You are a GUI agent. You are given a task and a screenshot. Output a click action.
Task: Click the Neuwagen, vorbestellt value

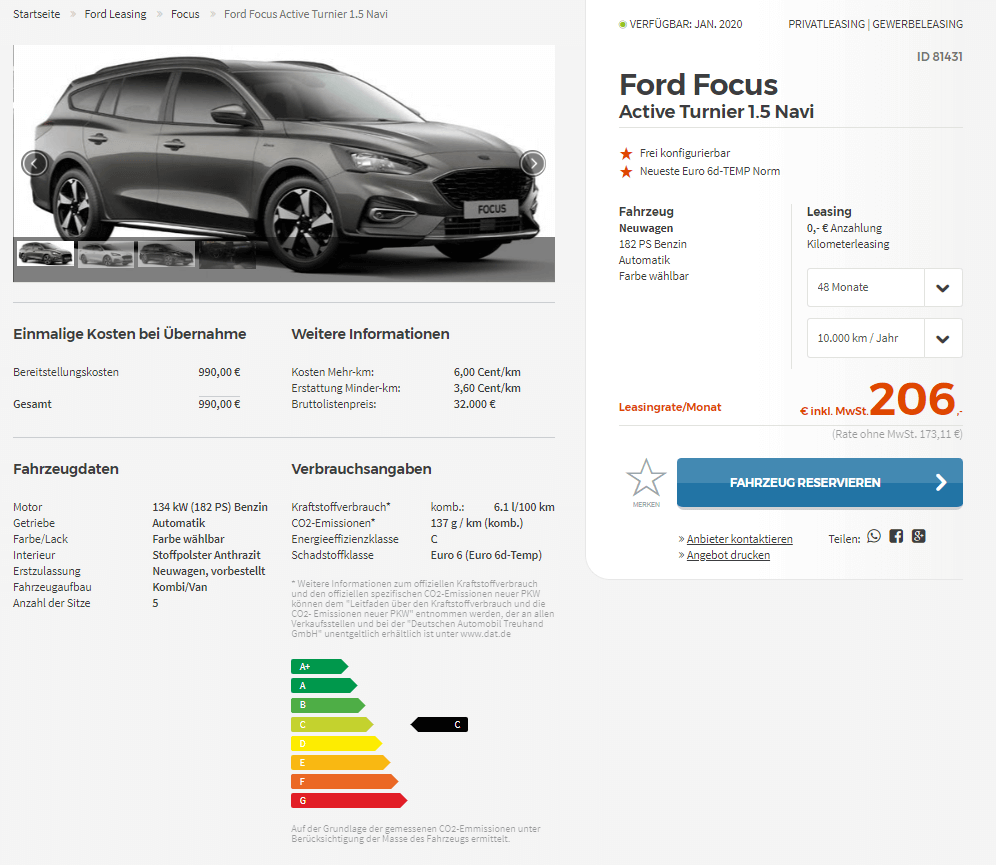(x=208, y=571)
